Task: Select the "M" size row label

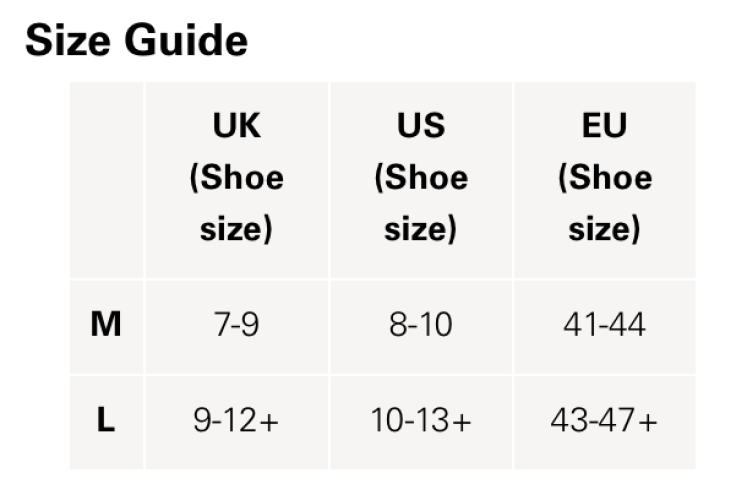Action: click(106, 325)
